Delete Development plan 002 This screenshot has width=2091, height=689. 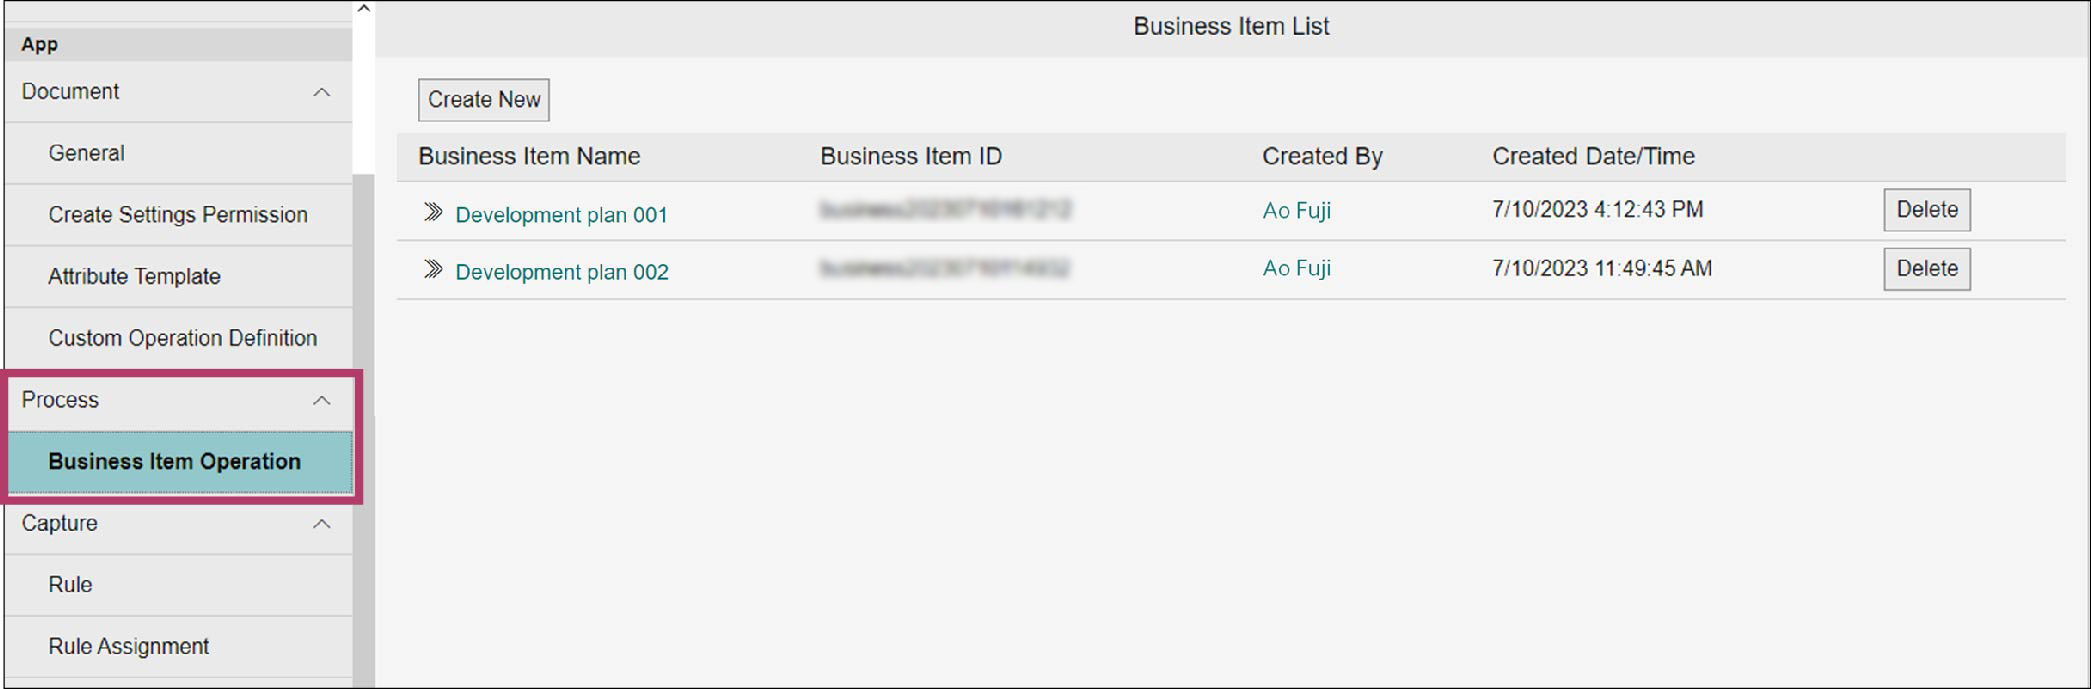pos(1926,269)
